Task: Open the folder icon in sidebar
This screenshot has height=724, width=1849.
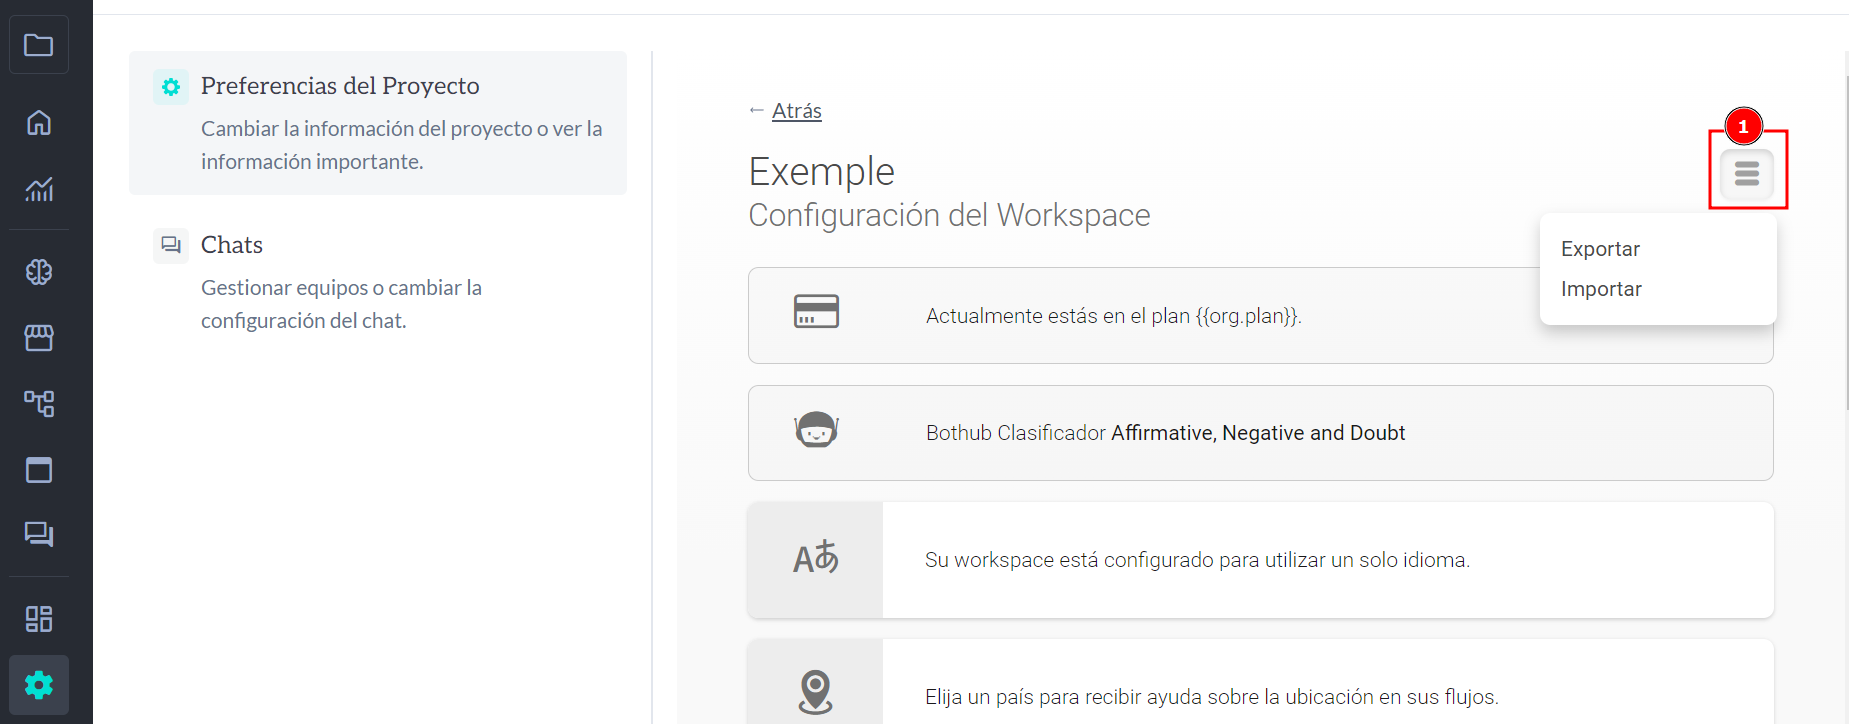Action: click(39, 45)
